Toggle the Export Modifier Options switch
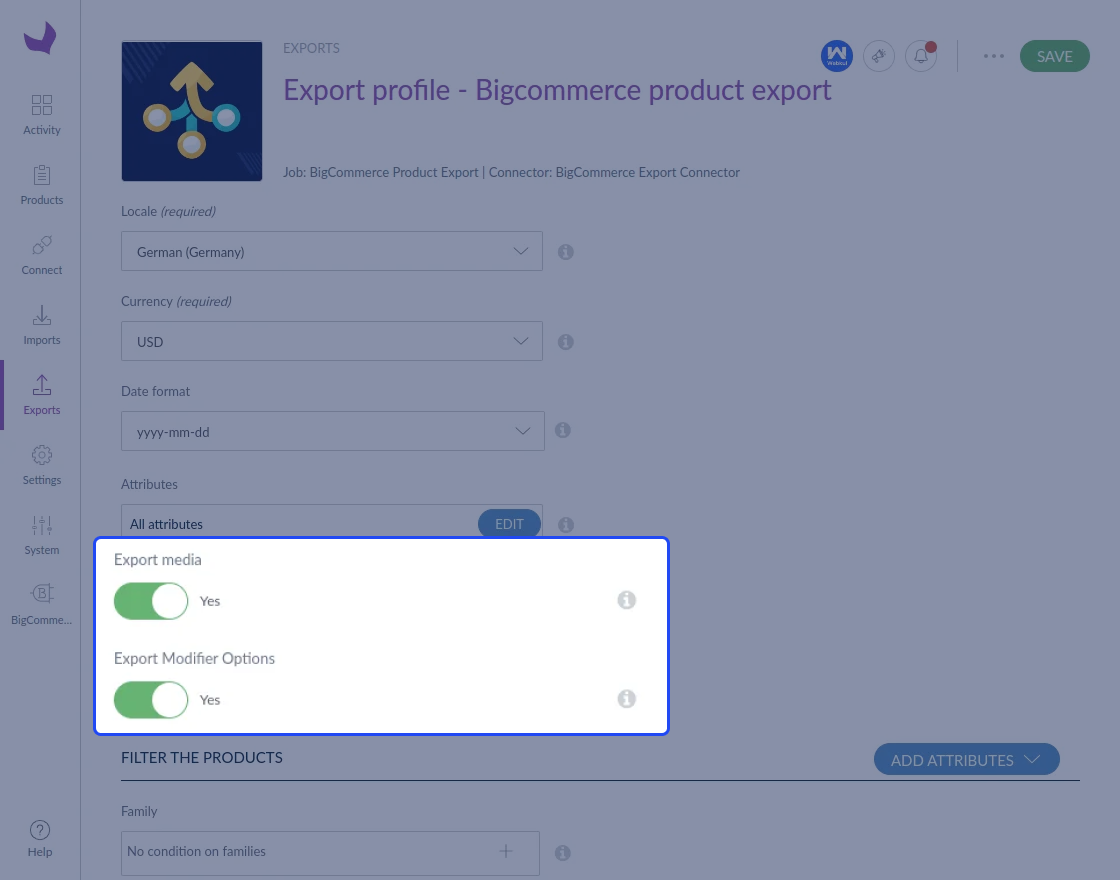Image resolution: width=1120 pixels, height=880 pixels. coord(151,699)
